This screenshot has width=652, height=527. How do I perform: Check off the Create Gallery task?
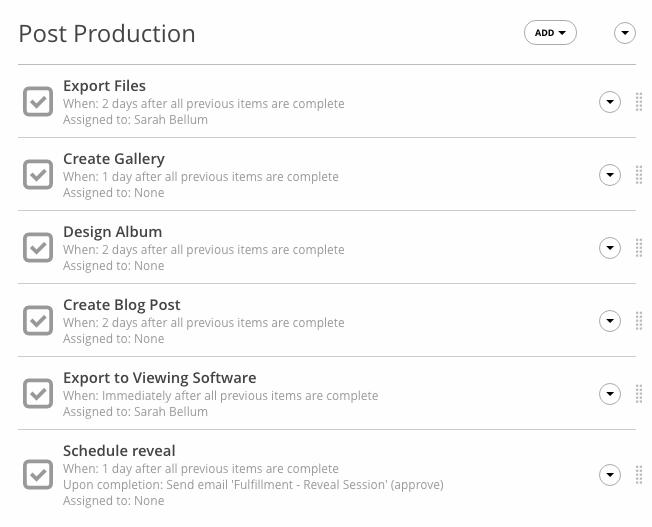(38, 175)
